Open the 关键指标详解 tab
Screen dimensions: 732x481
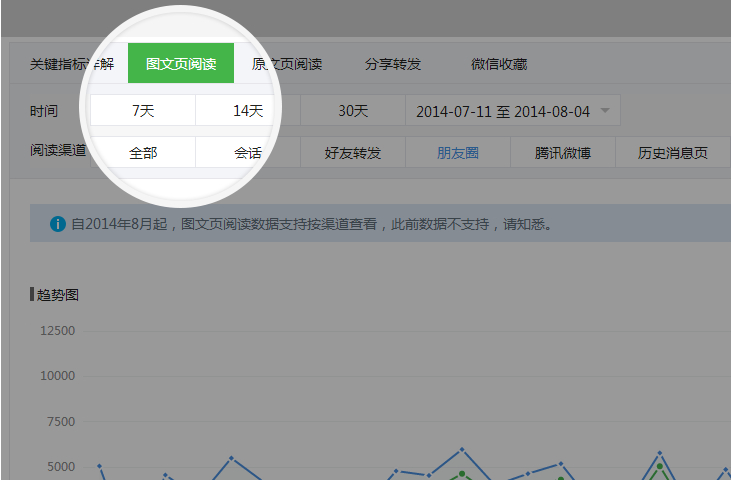click(72, 64)
